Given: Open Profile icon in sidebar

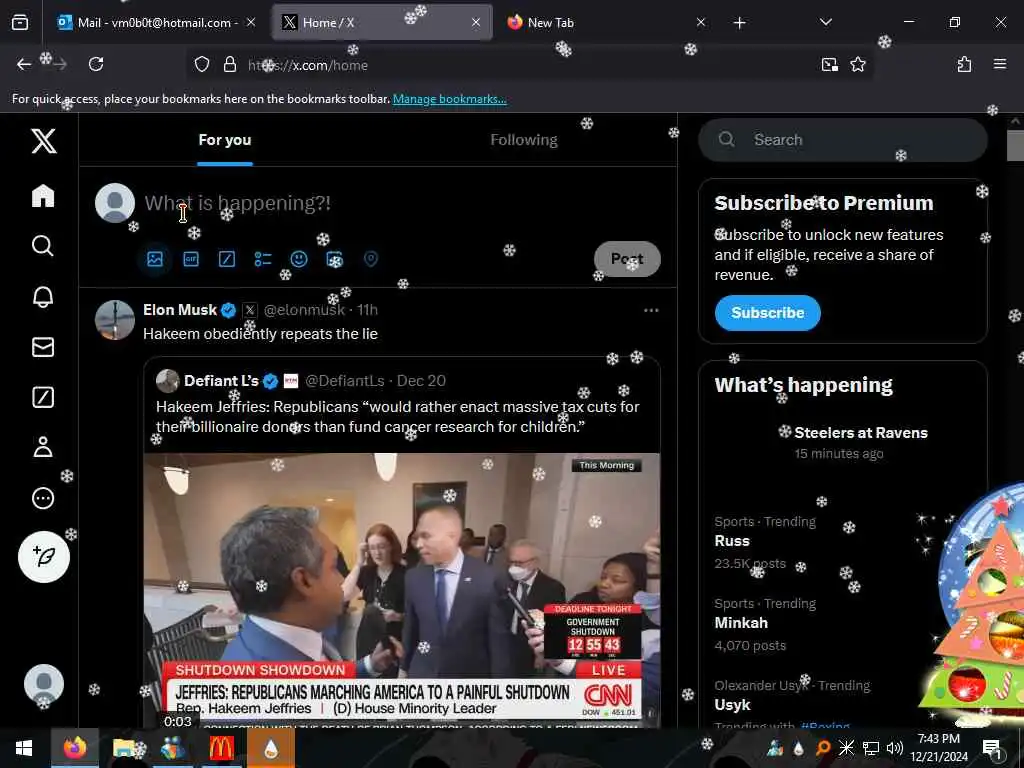Looking at the screenshot, I should click(x=43, y=447).
